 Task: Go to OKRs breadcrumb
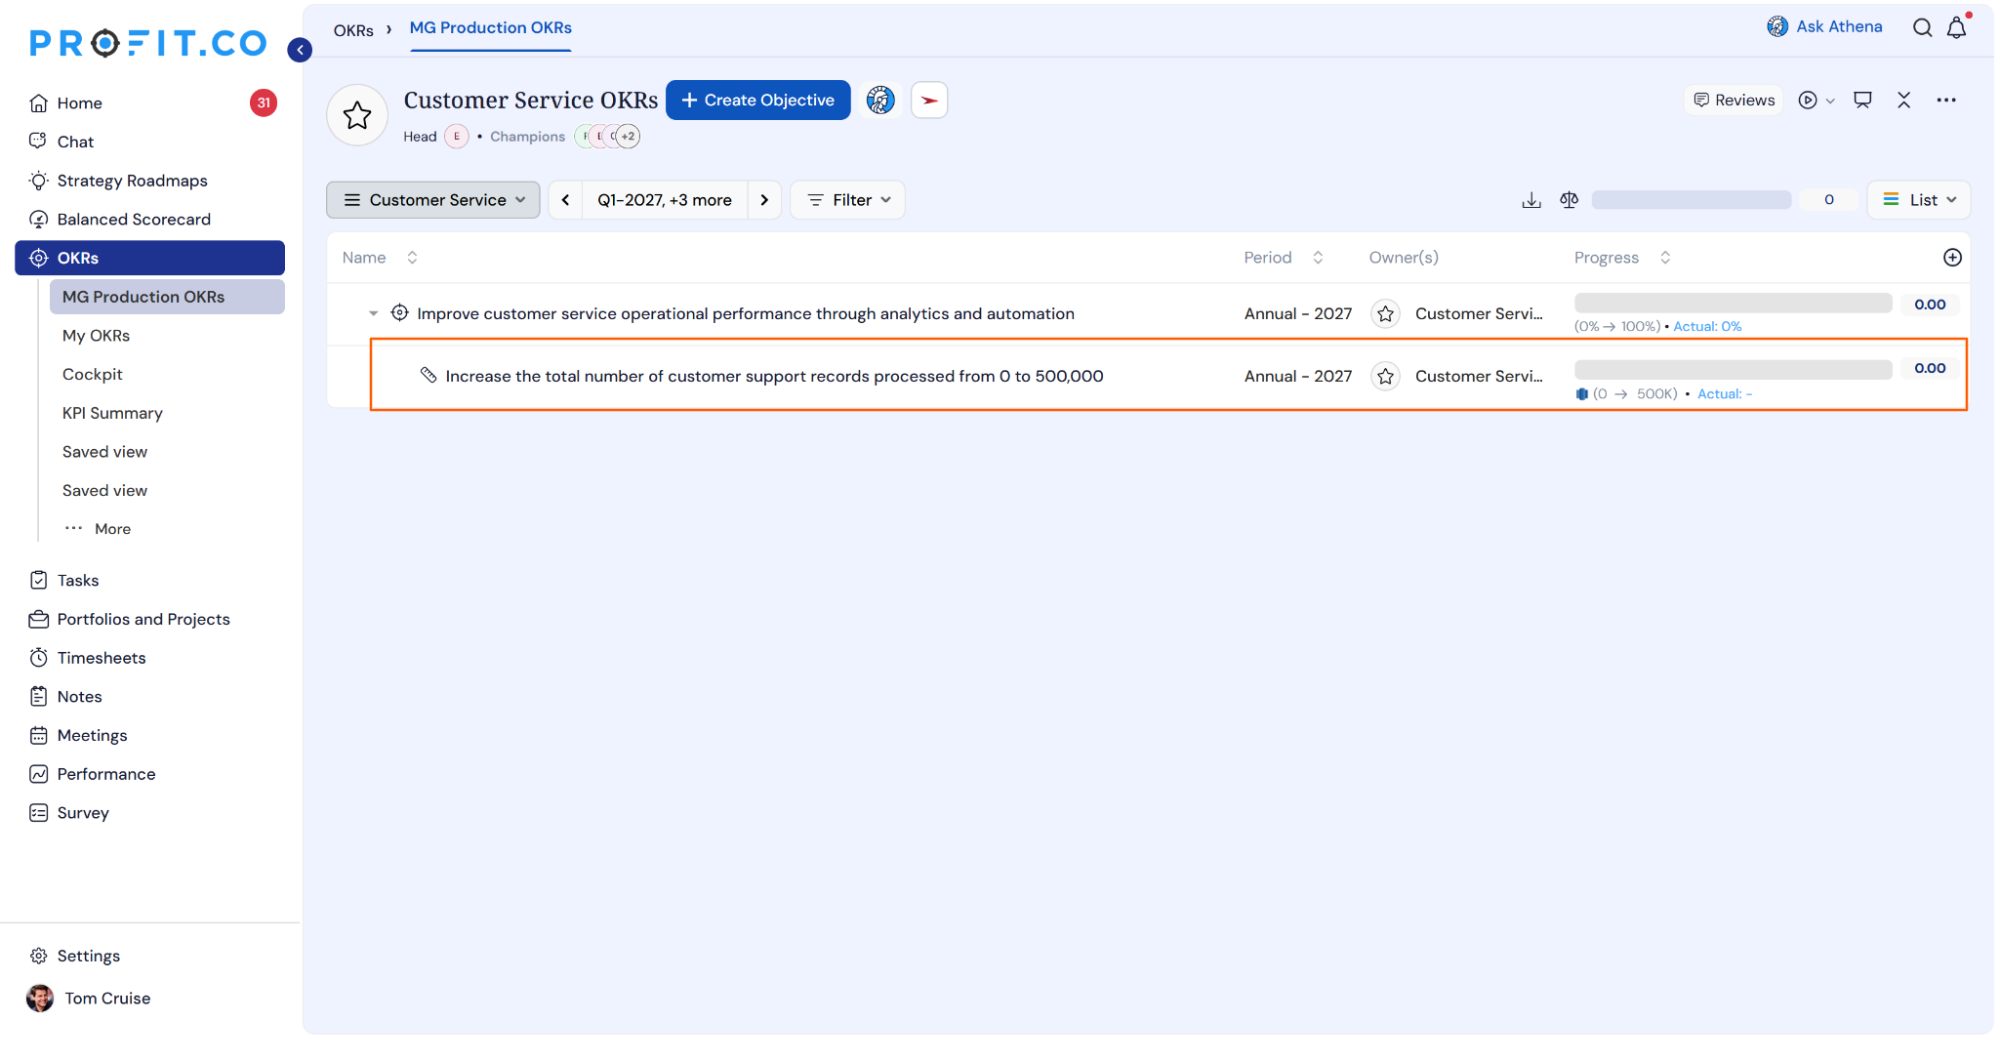353,30
